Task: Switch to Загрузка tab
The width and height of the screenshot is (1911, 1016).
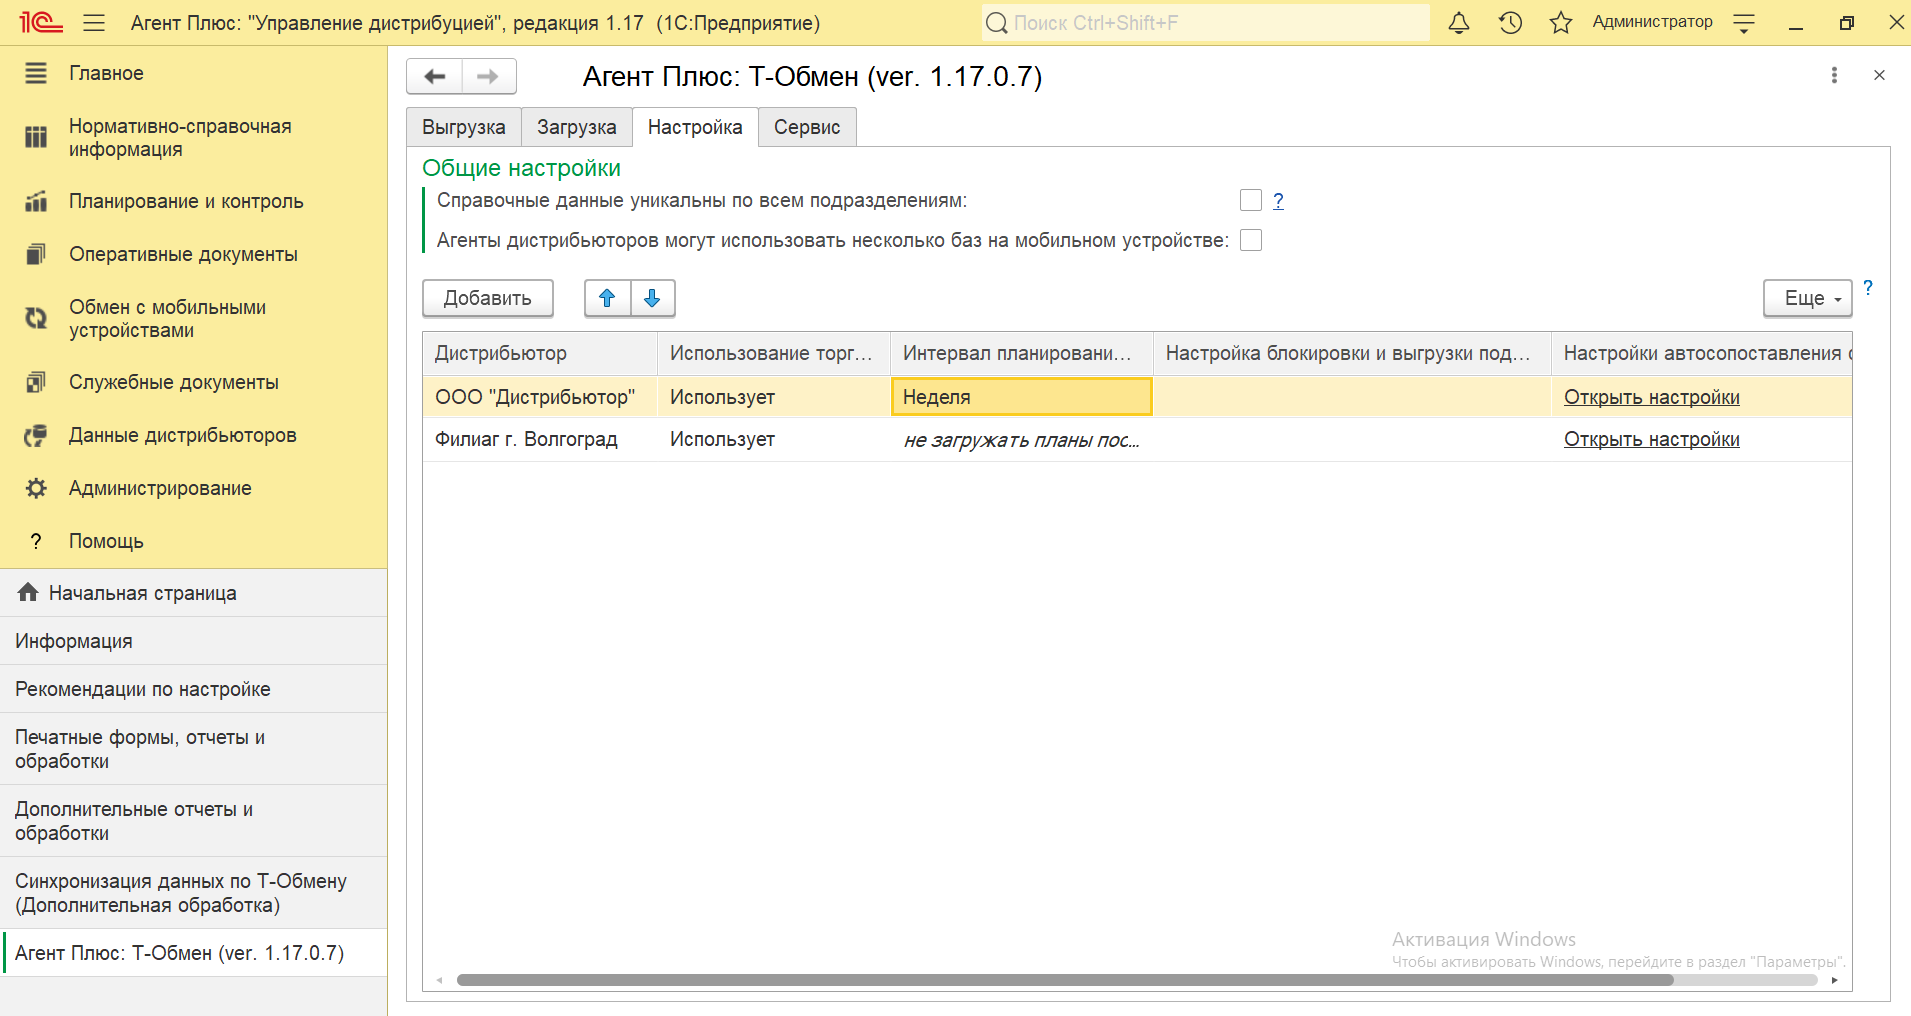Action: (x=577, y=127)
